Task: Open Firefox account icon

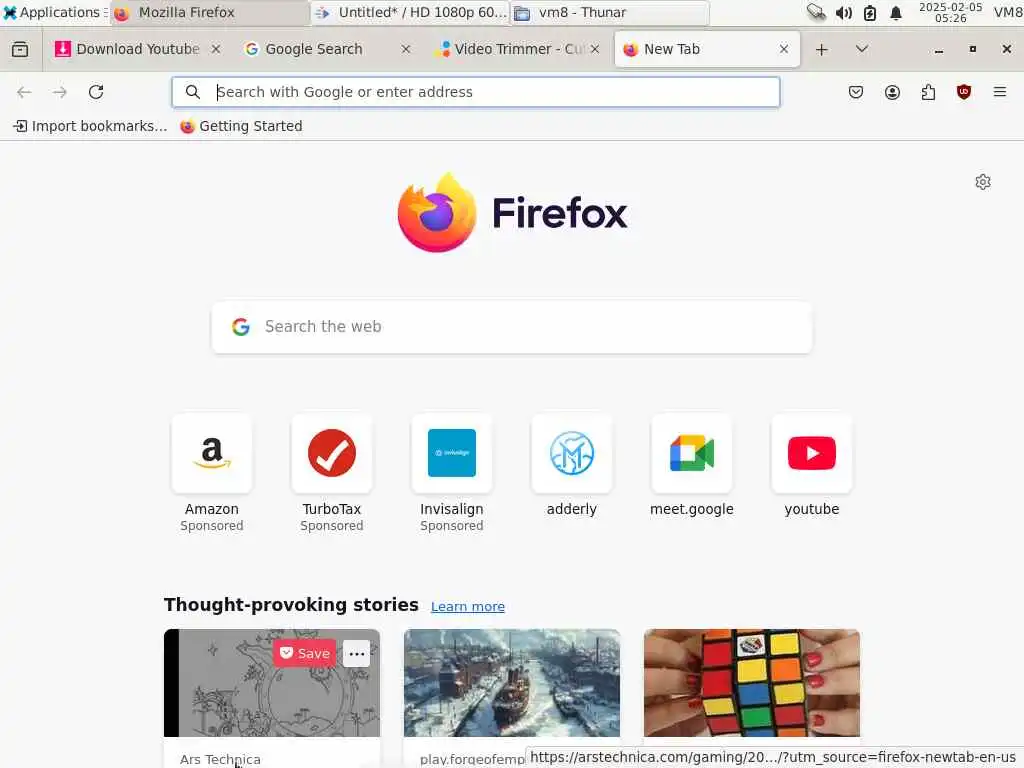Action: (892, 92)
